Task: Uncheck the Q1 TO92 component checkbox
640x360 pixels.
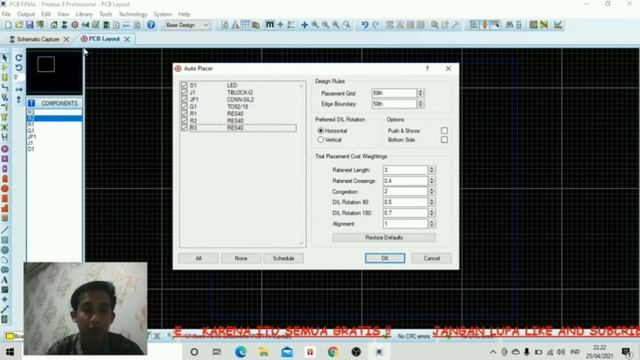Action: point(184,107)
